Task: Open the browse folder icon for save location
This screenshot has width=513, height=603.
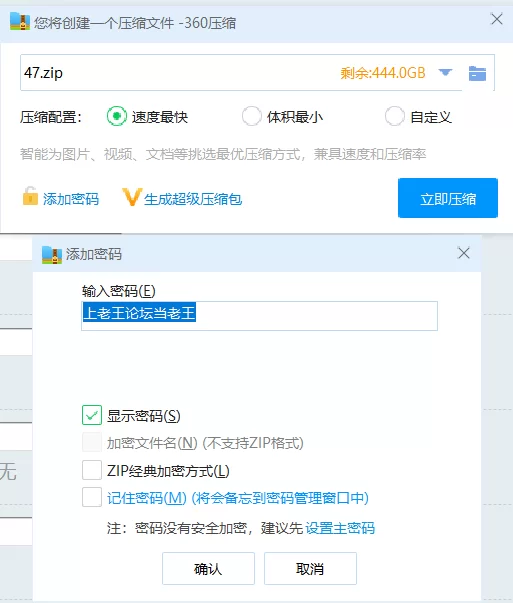Action: (x=477, y=73)
